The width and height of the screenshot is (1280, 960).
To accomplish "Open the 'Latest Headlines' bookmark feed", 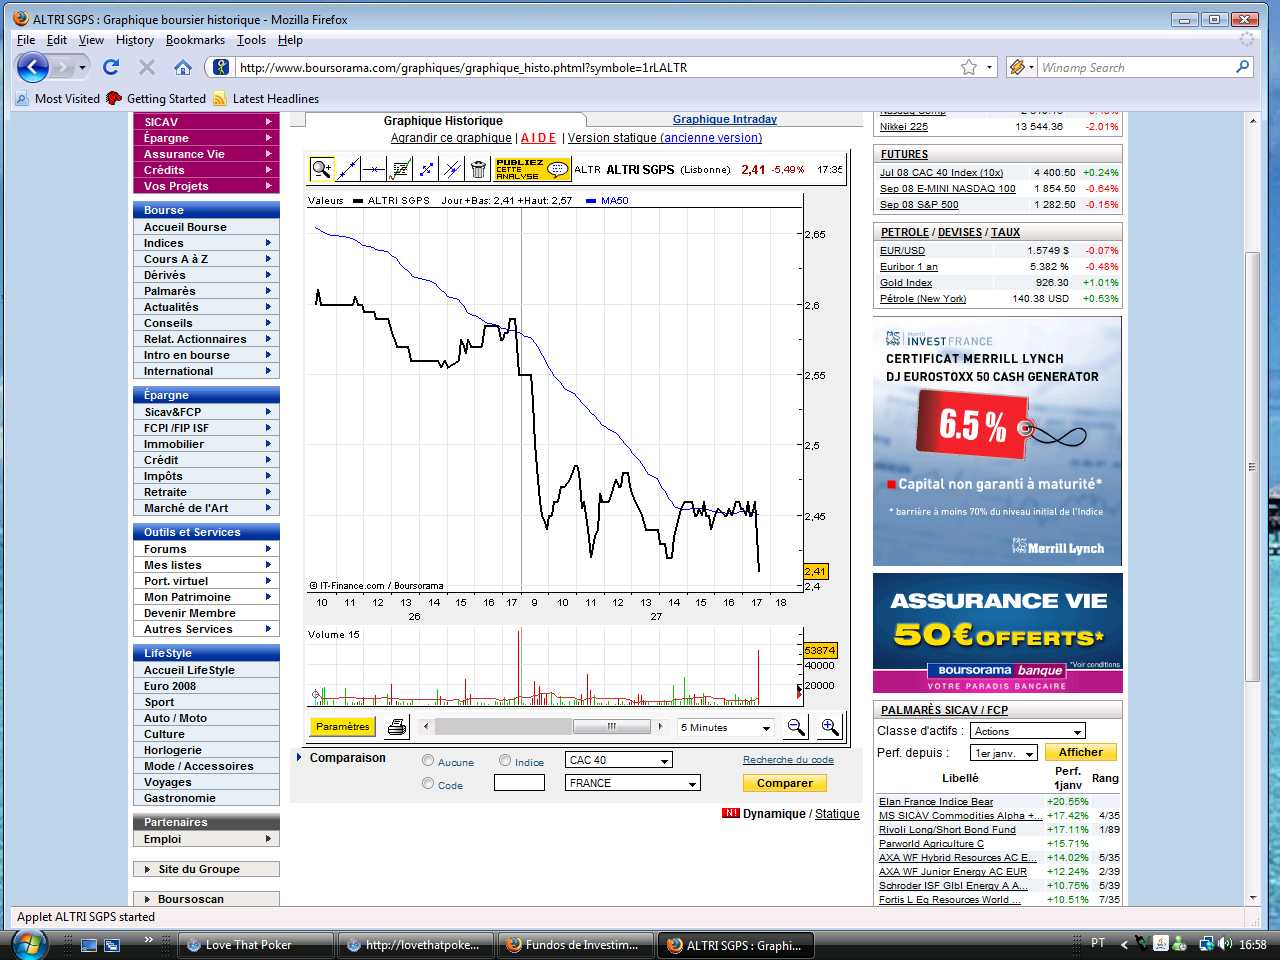I will pos(266,98).
